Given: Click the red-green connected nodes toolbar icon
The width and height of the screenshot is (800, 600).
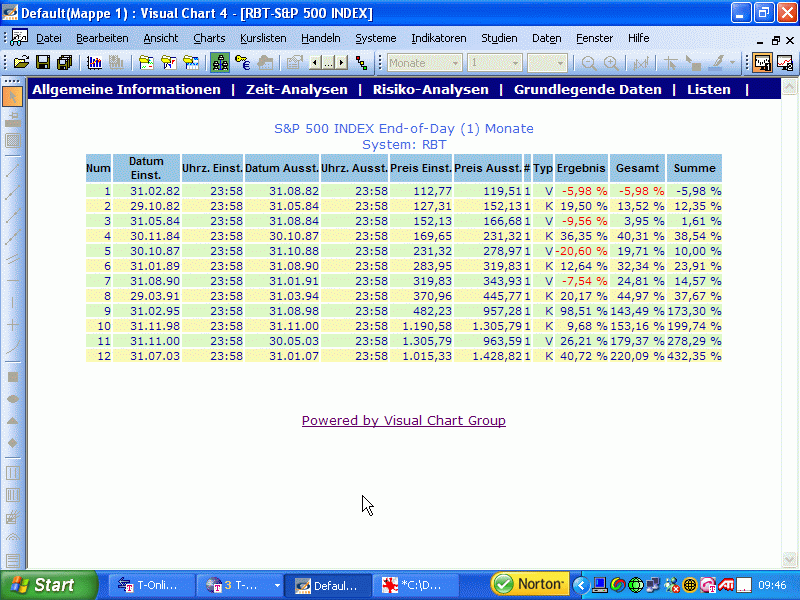Looking at the screenshot, I should (x=361, y=62).
